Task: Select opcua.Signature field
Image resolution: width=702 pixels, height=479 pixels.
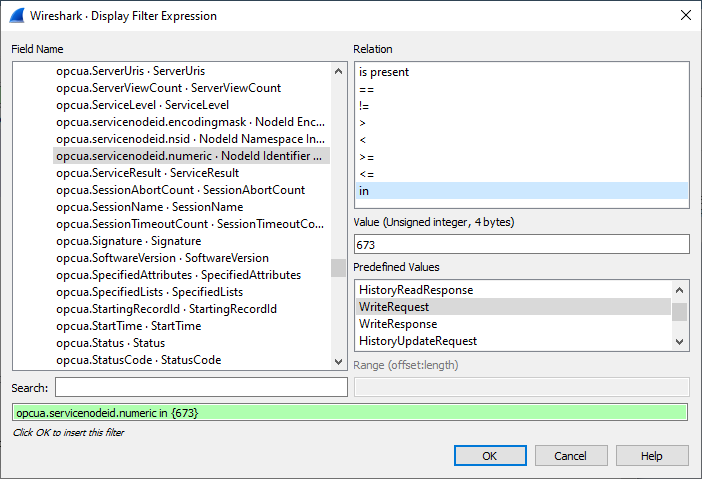Action: (x=191, y=241)
